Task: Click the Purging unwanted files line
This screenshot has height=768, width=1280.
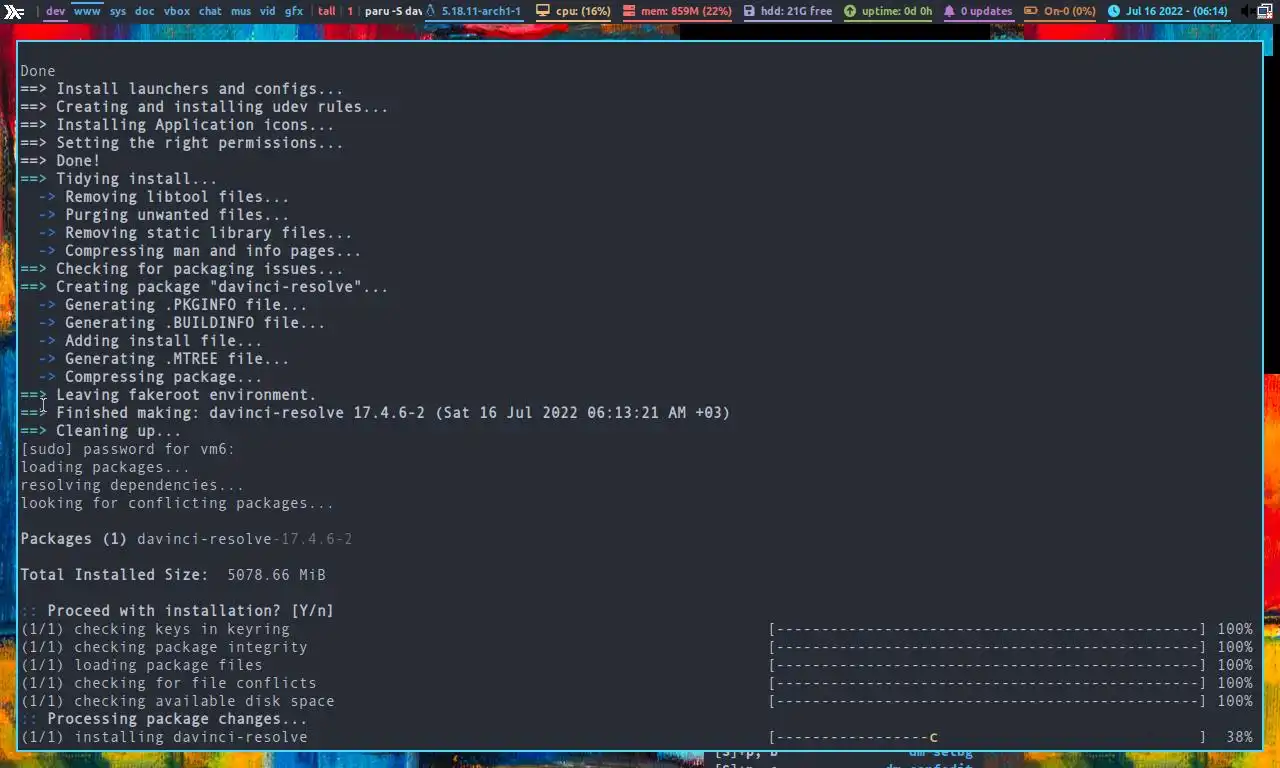Action: tap(164, 215)
